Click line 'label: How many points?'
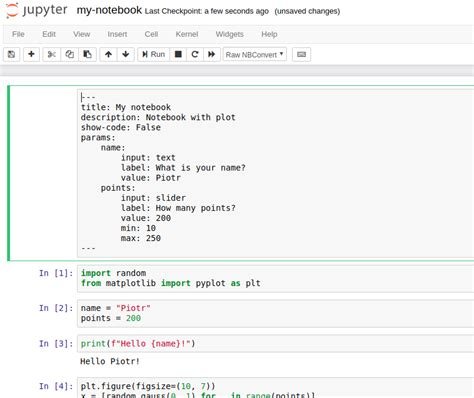Image resolution: width=474 pixels, height=398 pixels. click(x=178, y=208)
